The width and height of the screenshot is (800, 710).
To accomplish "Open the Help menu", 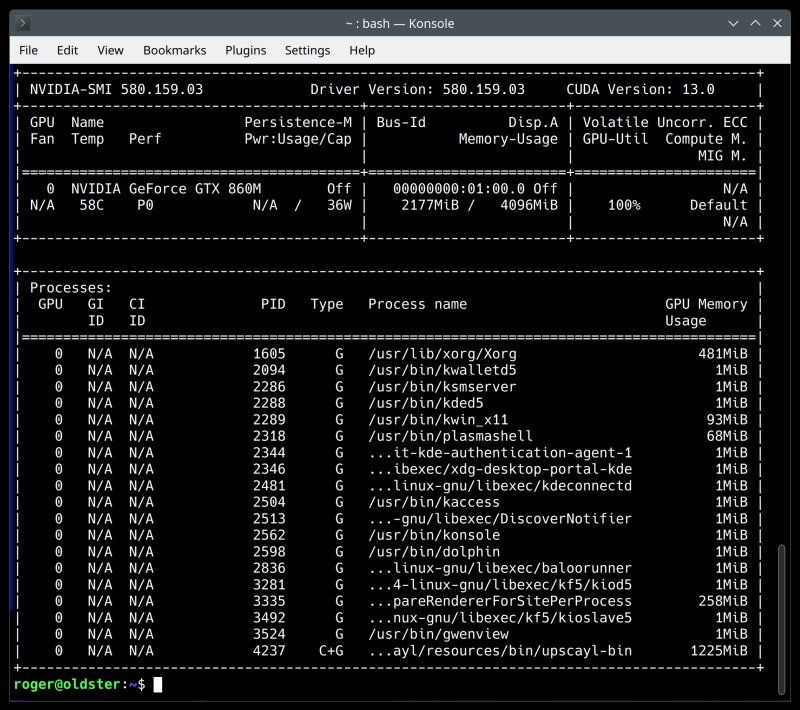I will pos(362,50).
